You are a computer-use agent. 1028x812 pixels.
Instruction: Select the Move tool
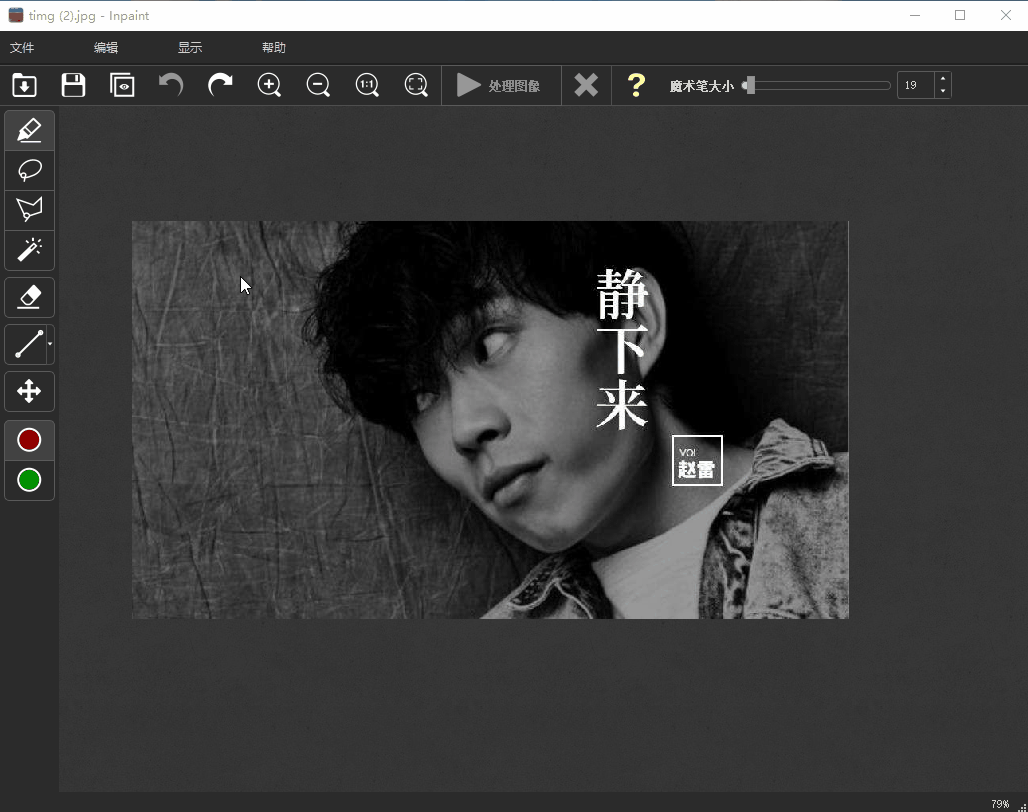point(30,392)
